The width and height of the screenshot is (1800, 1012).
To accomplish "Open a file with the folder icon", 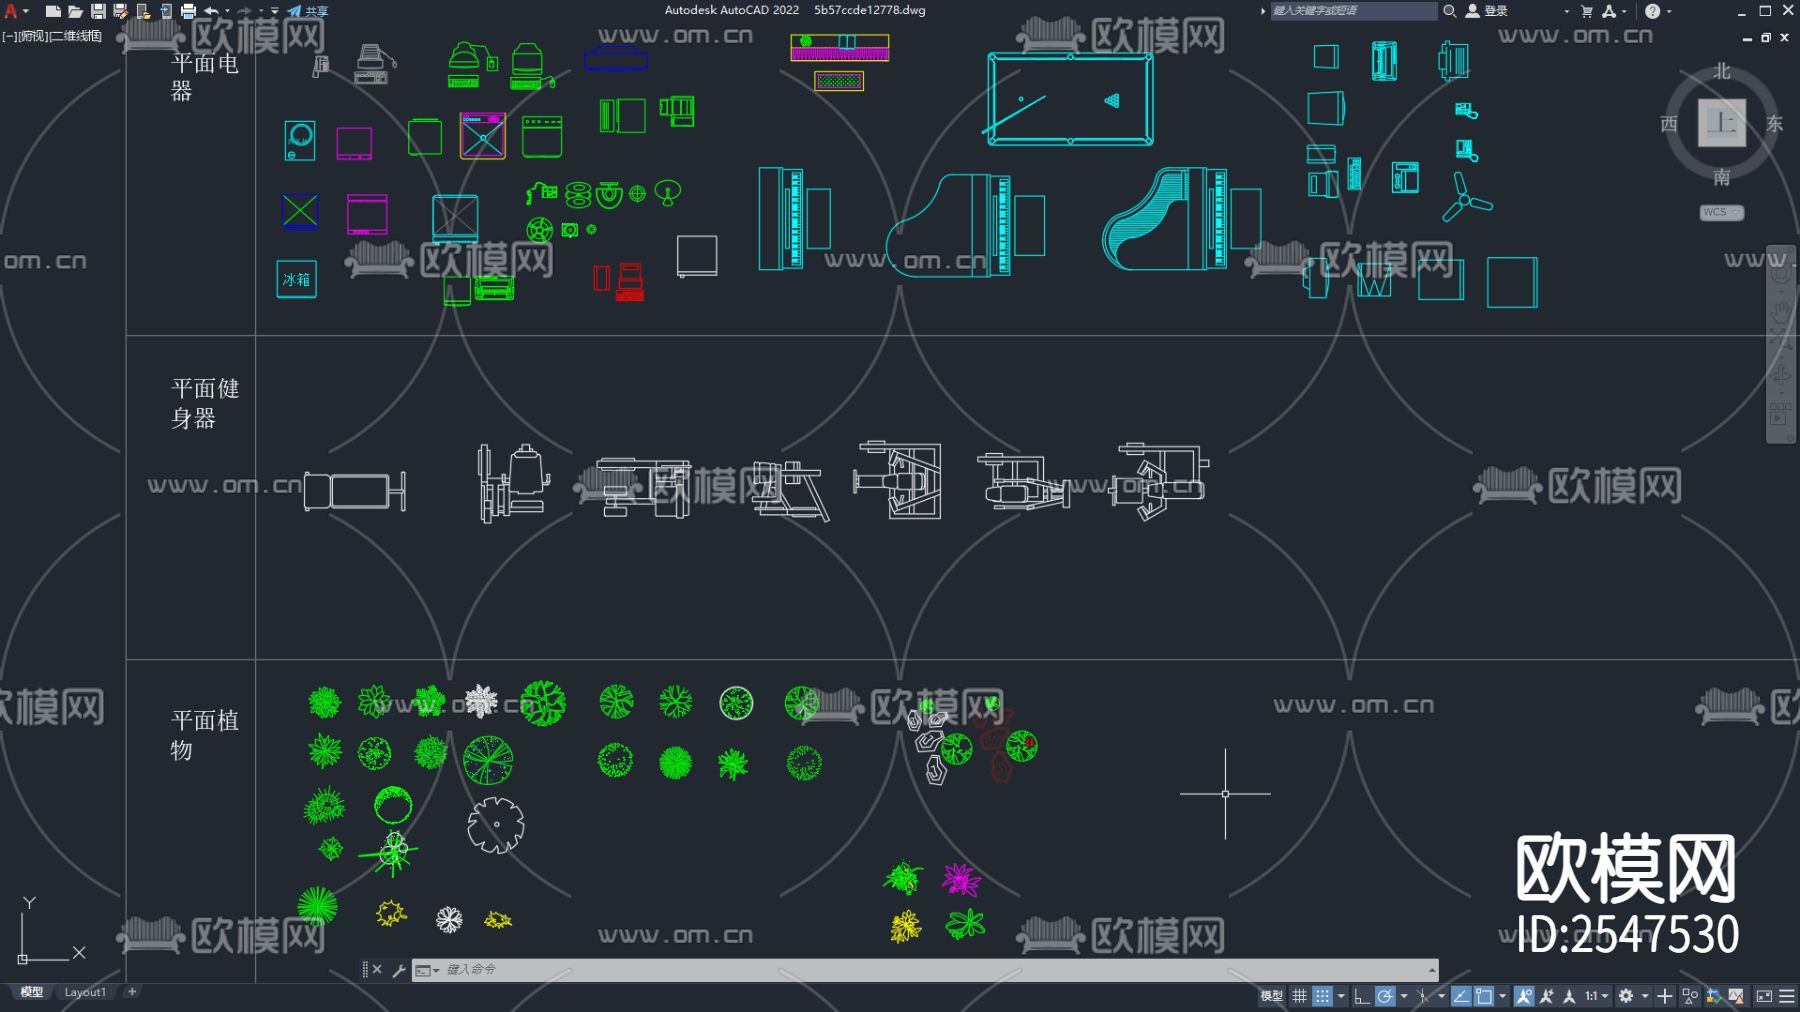I will pyautogui.click(x=75, y=11).
